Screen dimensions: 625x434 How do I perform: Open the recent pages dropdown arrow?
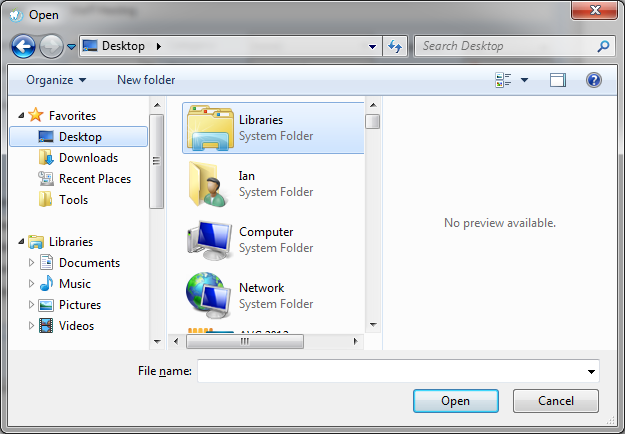[71, 47]
